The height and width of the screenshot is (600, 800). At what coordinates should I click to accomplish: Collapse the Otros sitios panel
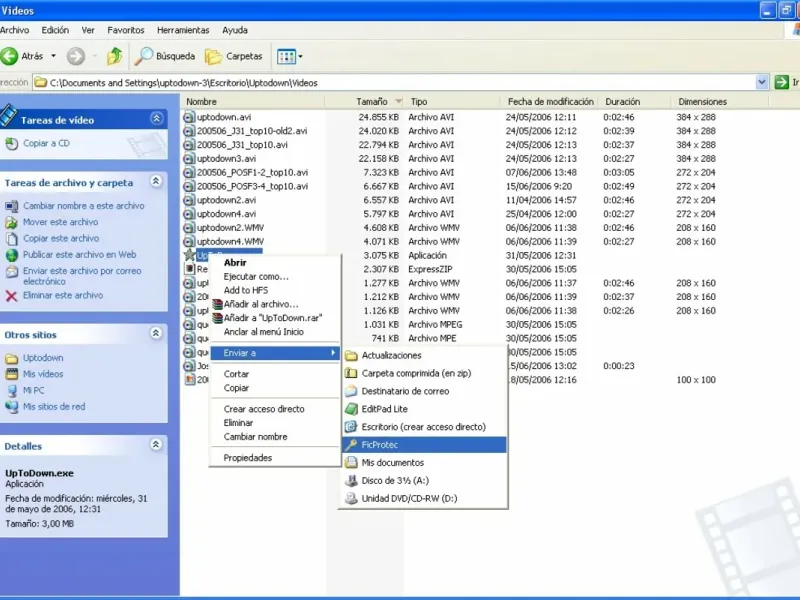pos(156,334)
